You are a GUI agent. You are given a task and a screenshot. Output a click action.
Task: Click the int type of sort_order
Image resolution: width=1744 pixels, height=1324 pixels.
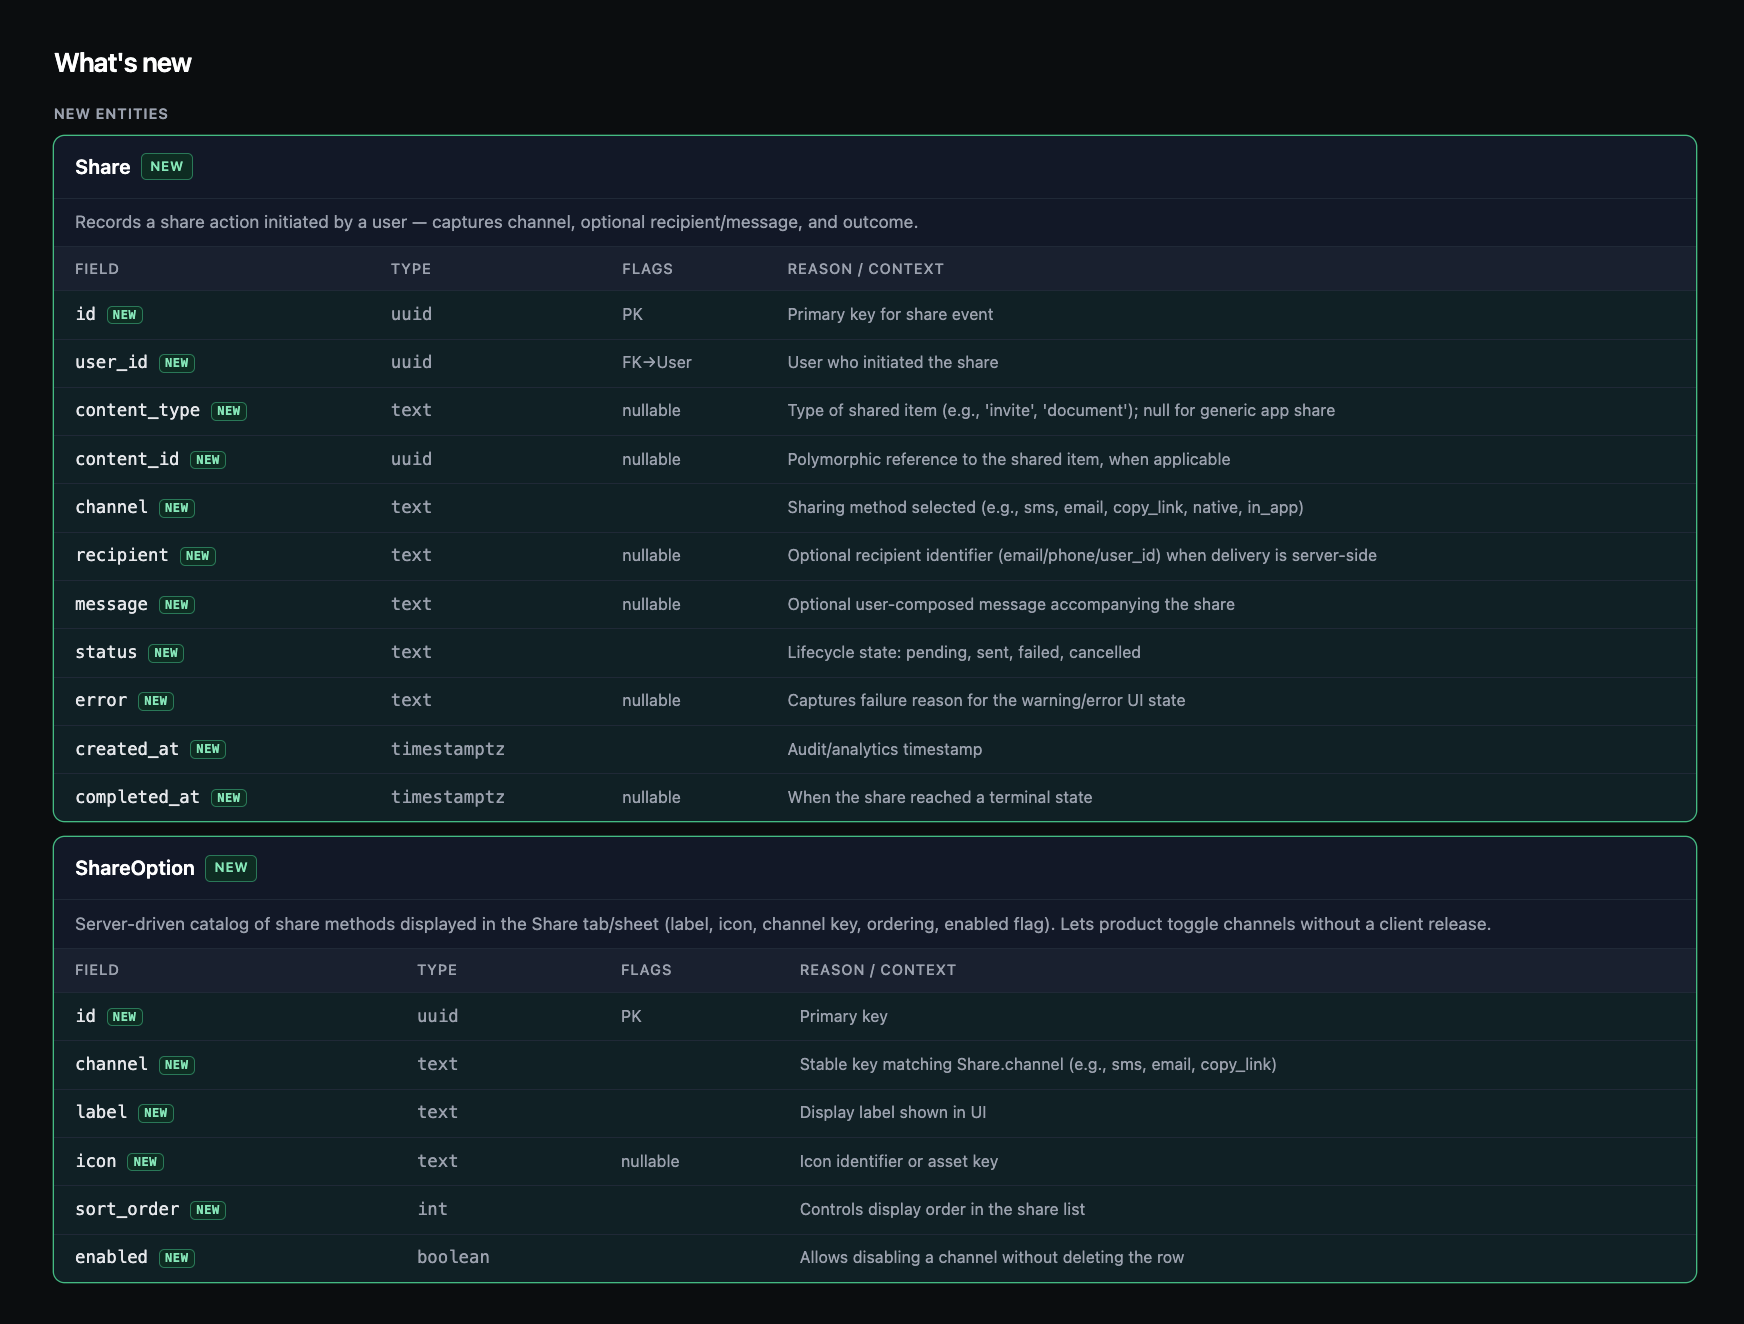[433, 1209]
